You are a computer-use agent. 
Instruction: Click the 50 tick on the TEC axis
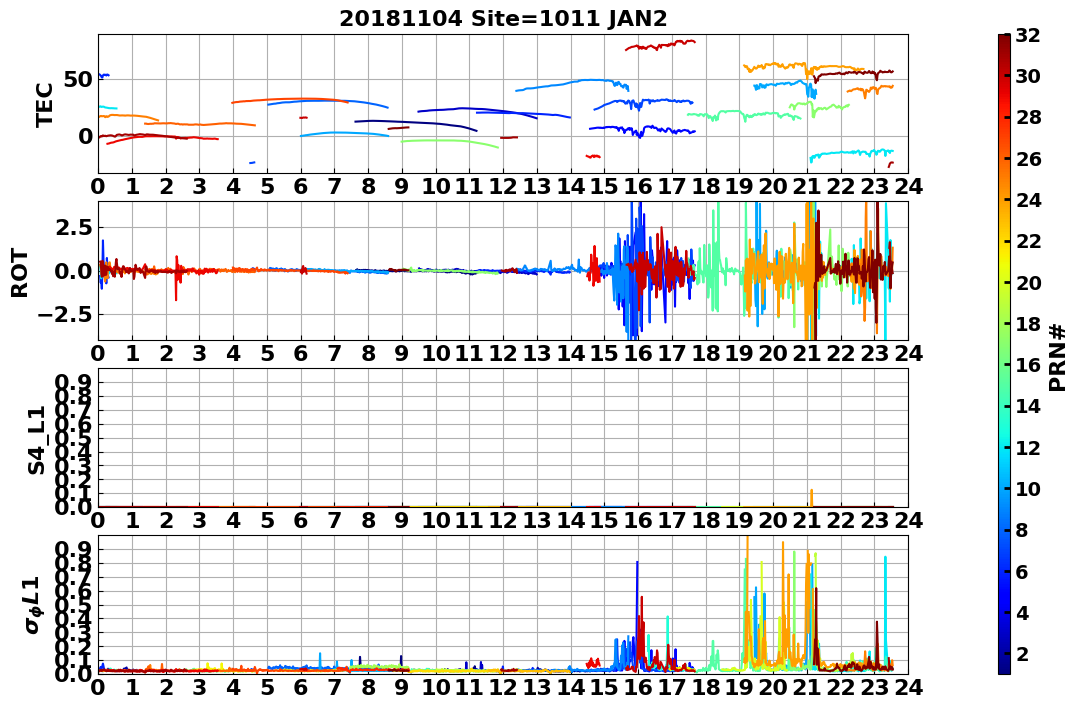pos(79,79)
